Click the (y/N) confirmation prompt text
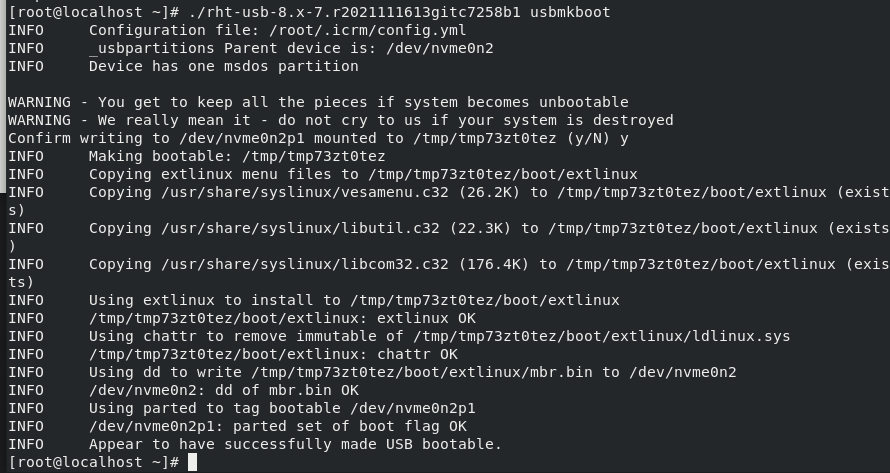Image resolution: width=890 pixels, height=473 pixels. click(584, 138)
